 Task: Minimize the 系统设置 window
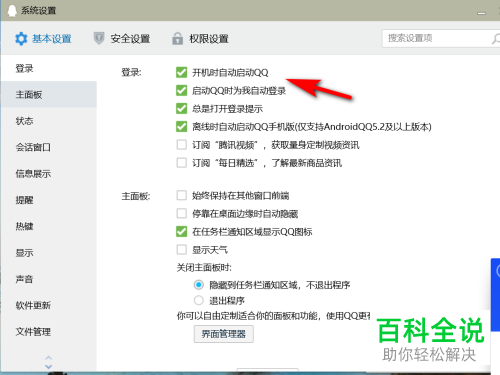(481, 13)
